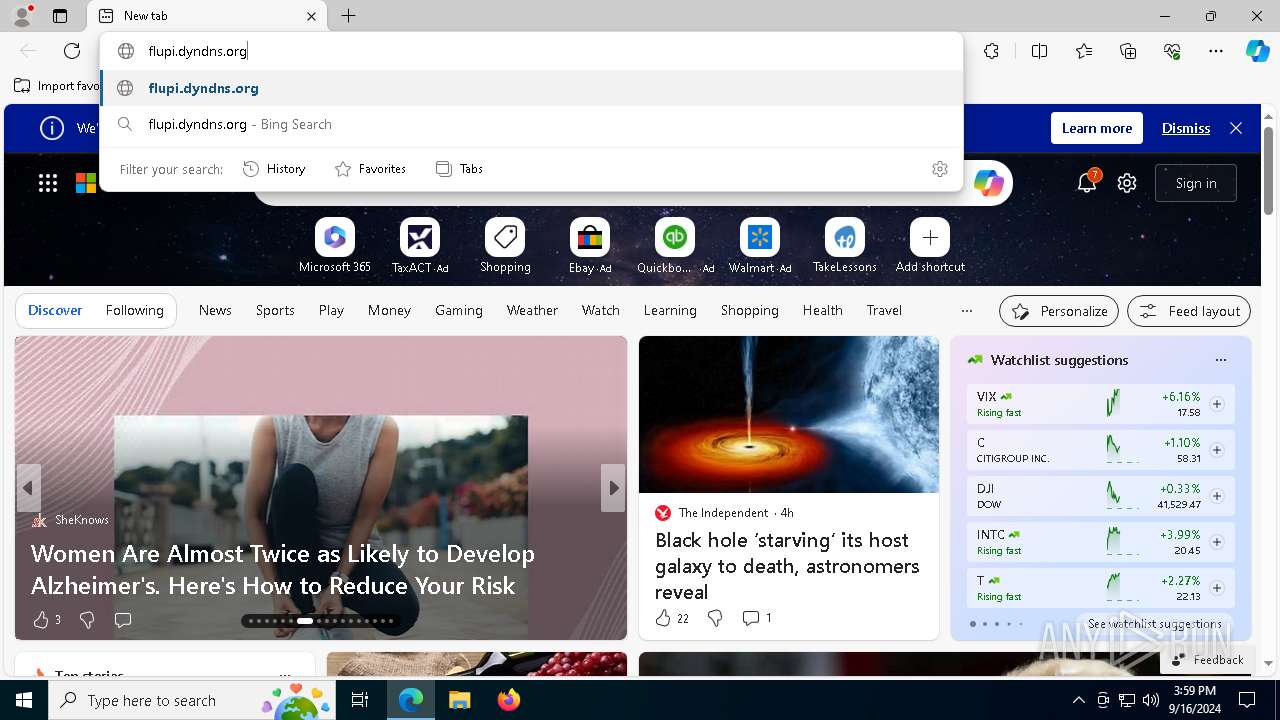The image size is (1280, 720).
Task: Add T stock to watchlist
Action: [x=1217, y=588]
